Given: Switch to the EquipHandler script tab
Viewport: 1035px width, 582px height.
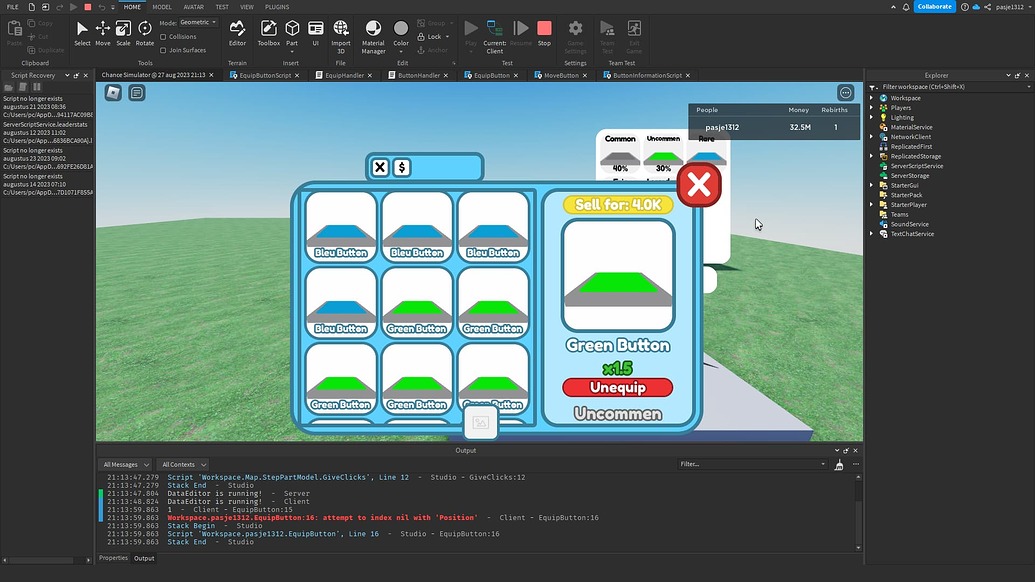Looking at the screenshot, I should tap(344, 75).
